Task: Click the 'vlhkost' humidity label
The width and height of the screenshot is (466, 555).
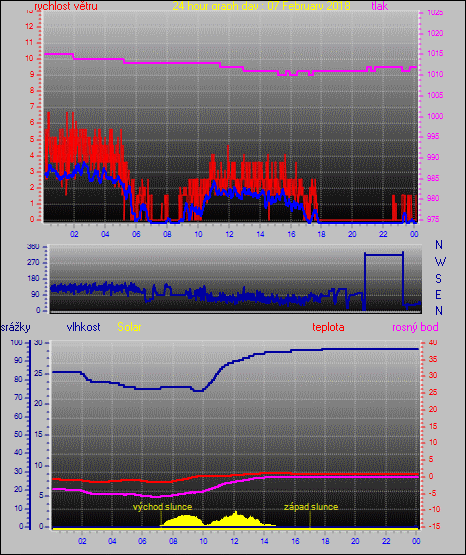Action: click(x=84, y=327)
